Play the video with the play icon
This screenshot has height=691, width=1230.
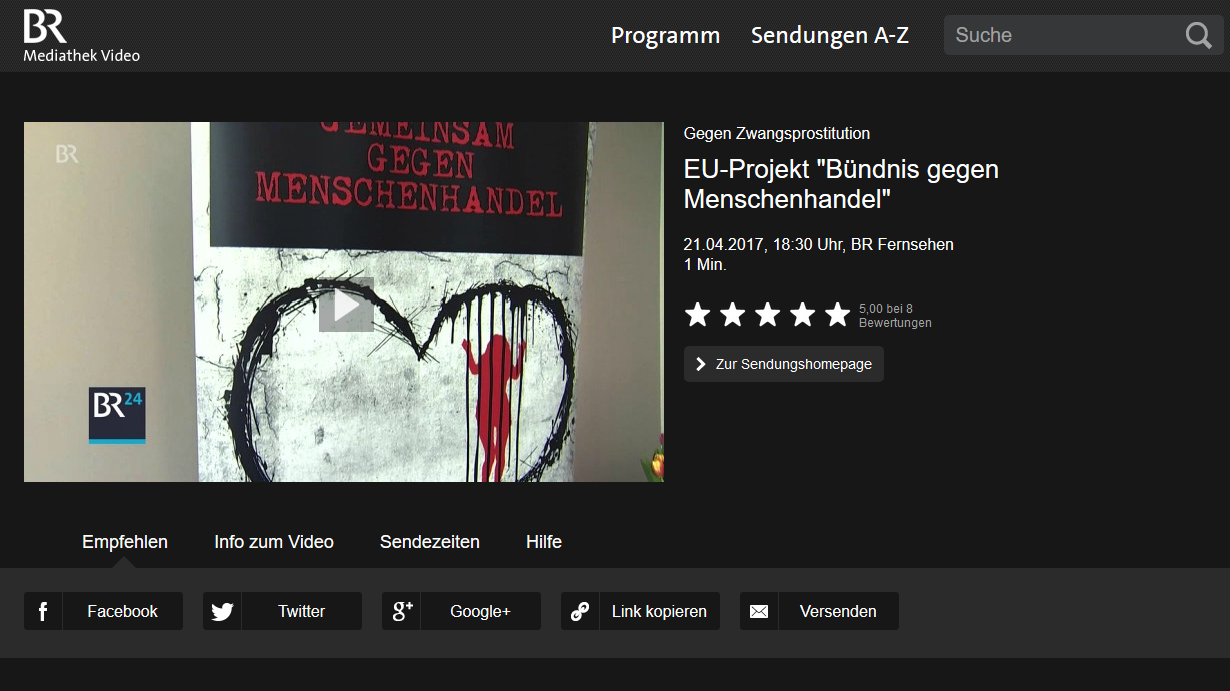click(x=346, y=305)
